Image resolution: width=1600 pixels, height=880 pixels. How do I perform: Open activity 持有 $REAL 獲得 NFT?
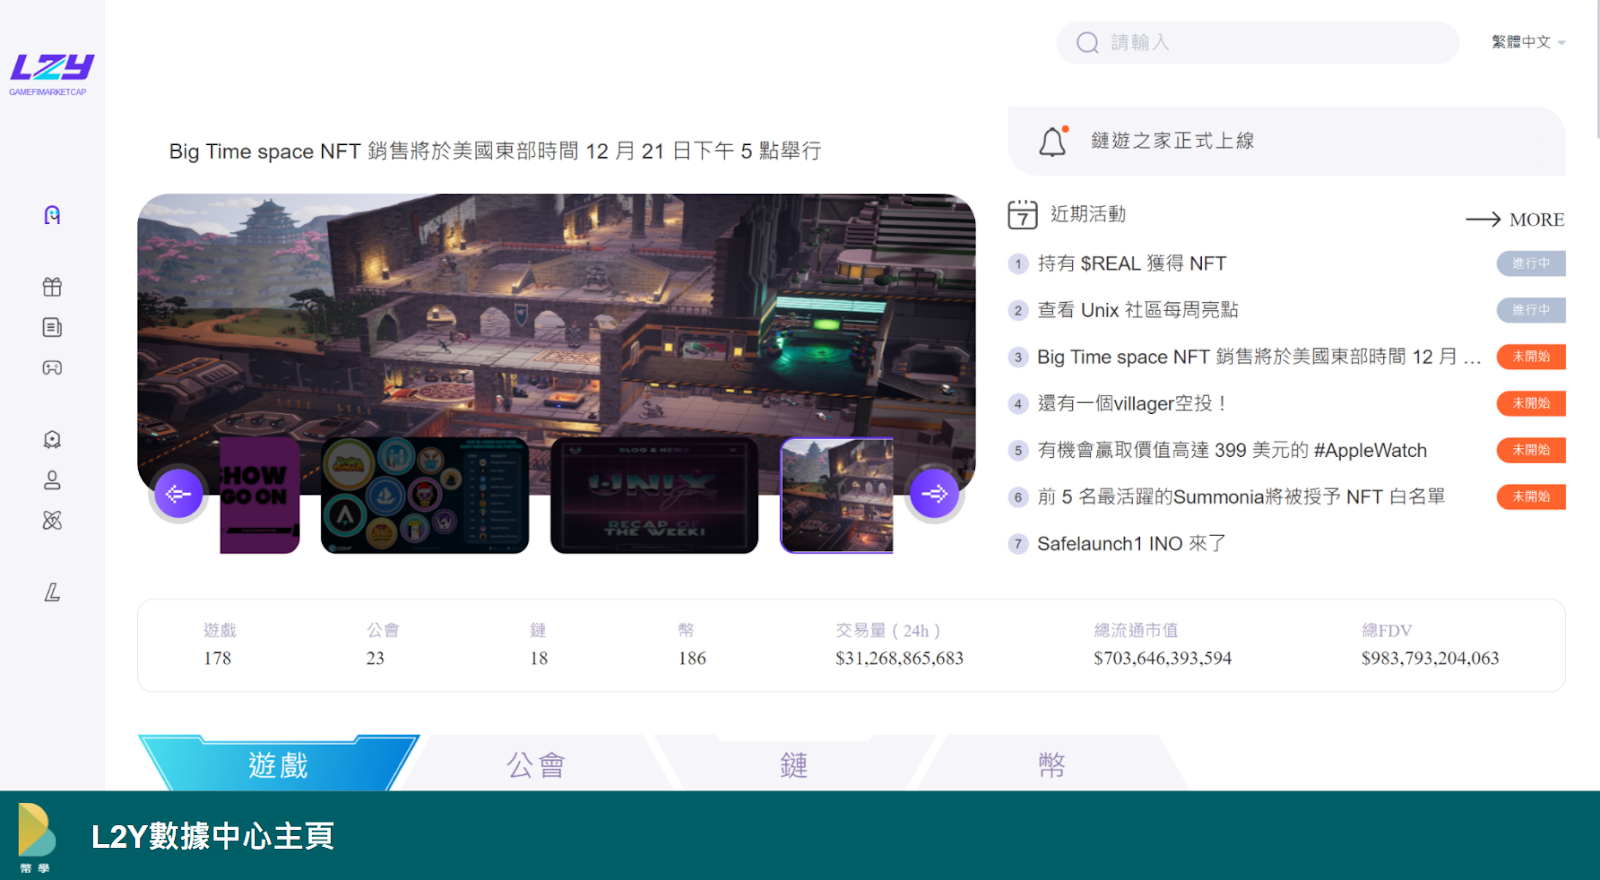coord(1131,263)
